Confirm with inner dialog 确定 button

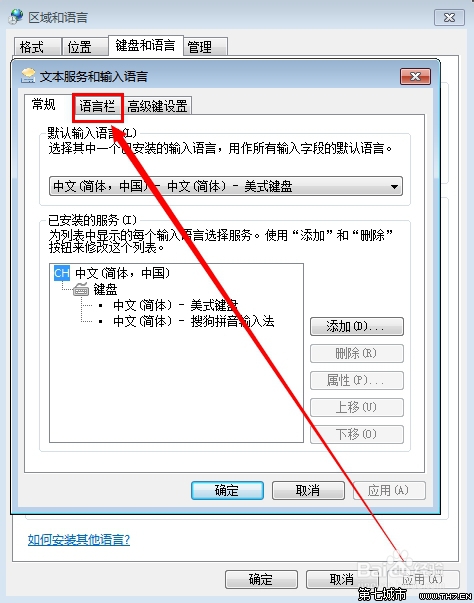227,490
